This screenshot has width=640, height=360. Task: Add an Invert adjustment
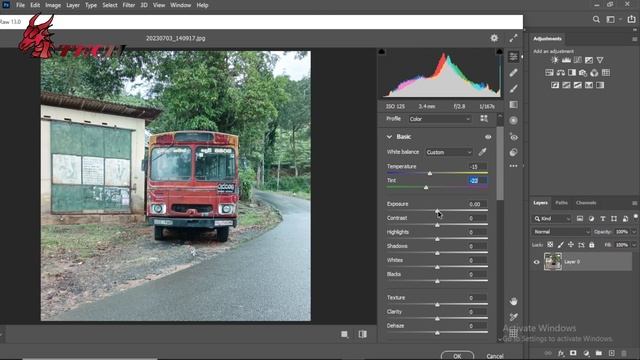click(555, 85)
